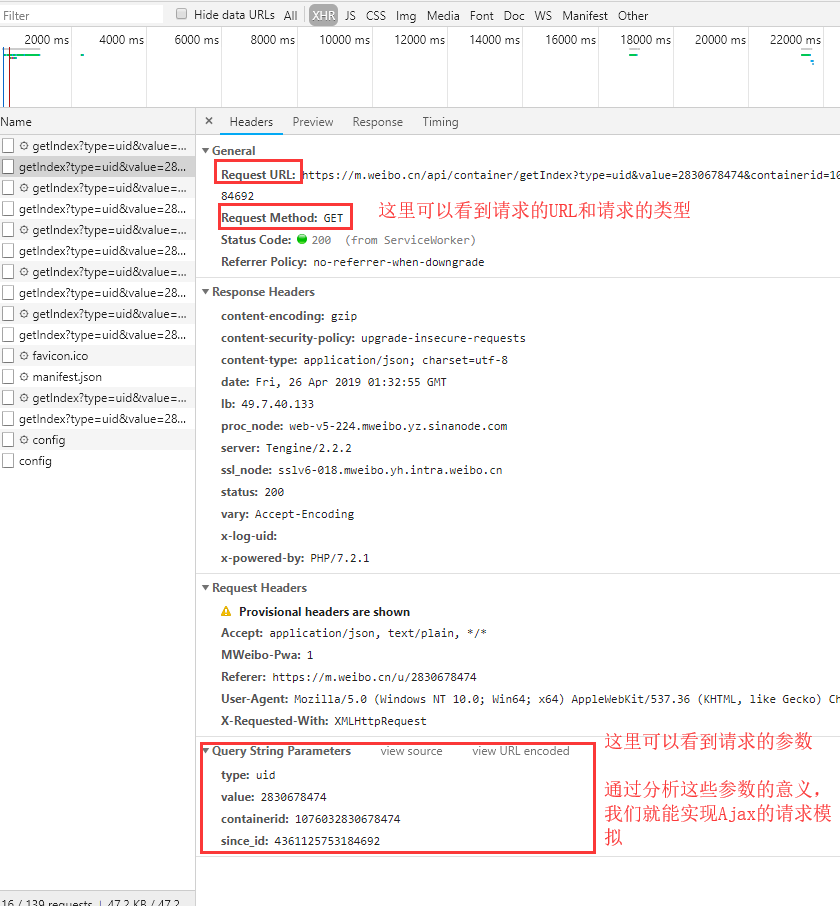Viewport: 840px width, 906px height.
Task: Focus the Filter input field
Action: tap(81, 15)
